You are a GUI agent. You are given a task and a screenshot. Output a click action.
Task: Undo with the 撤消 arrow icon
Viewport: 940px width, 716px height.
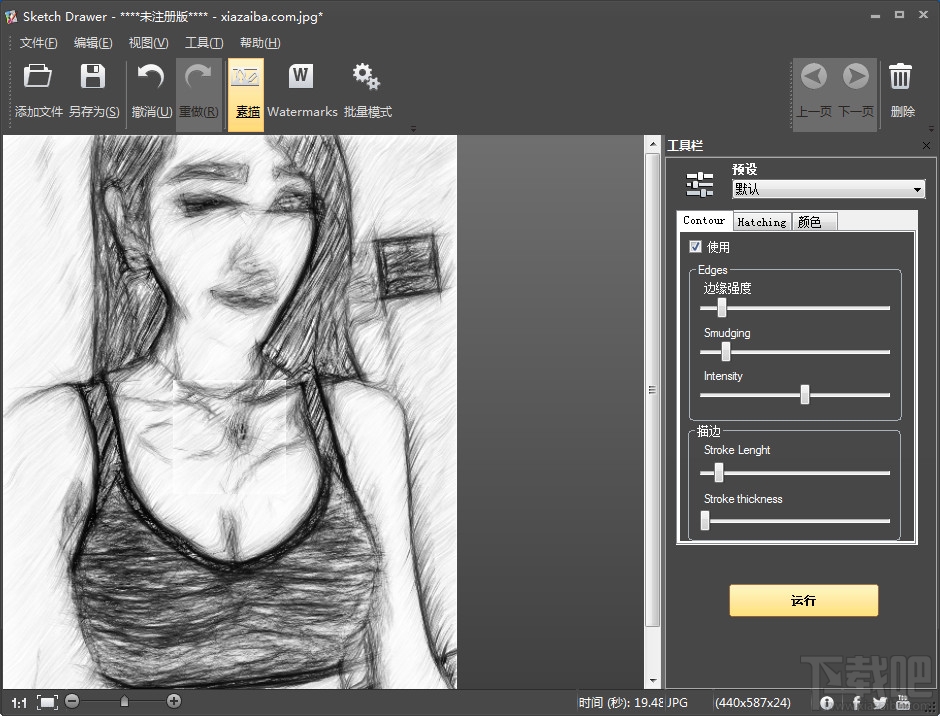tap(151, 77)
